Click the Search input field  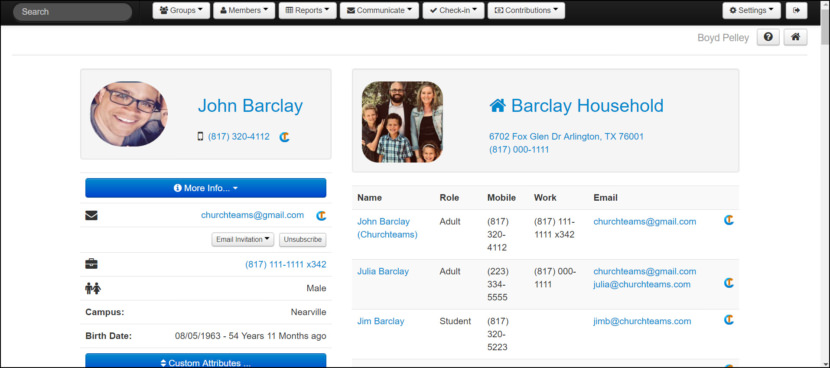tap(73, 12)
